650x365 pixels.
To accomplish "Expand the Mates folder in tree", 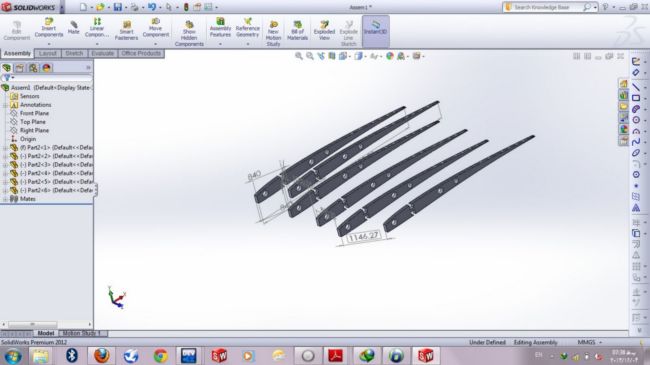I will coord(5,199).
